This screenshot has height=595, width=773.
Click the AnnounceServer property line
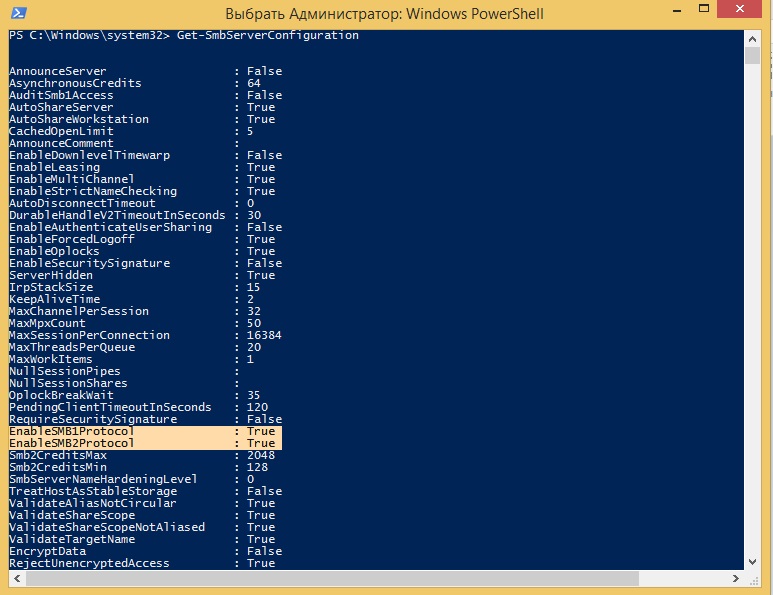coord(145,71)
